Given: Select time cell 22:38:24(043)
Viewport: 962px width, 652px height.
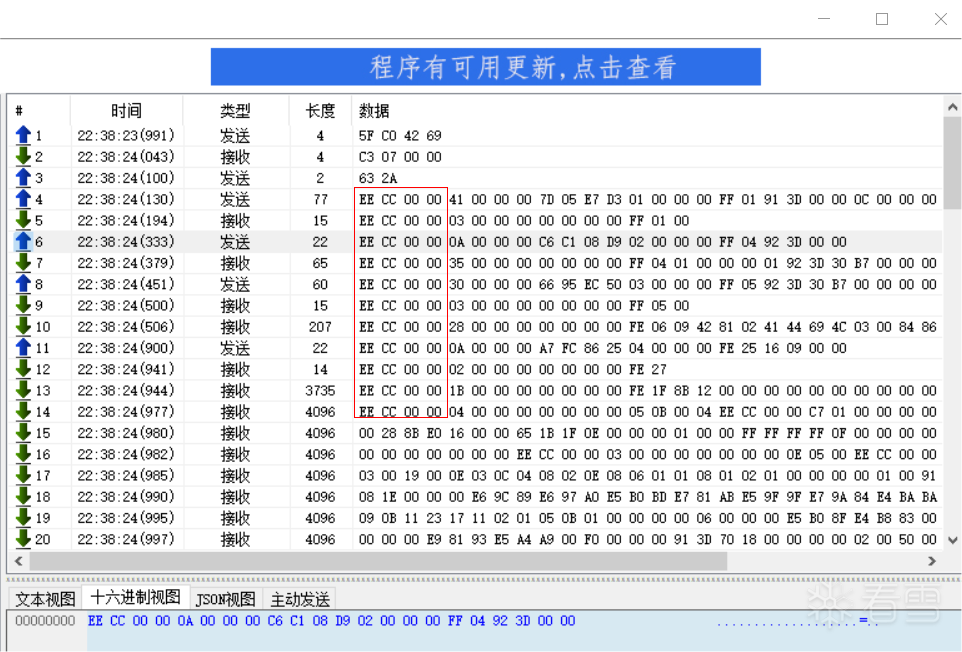Looking at the screenshot, I should pos(126,156).
